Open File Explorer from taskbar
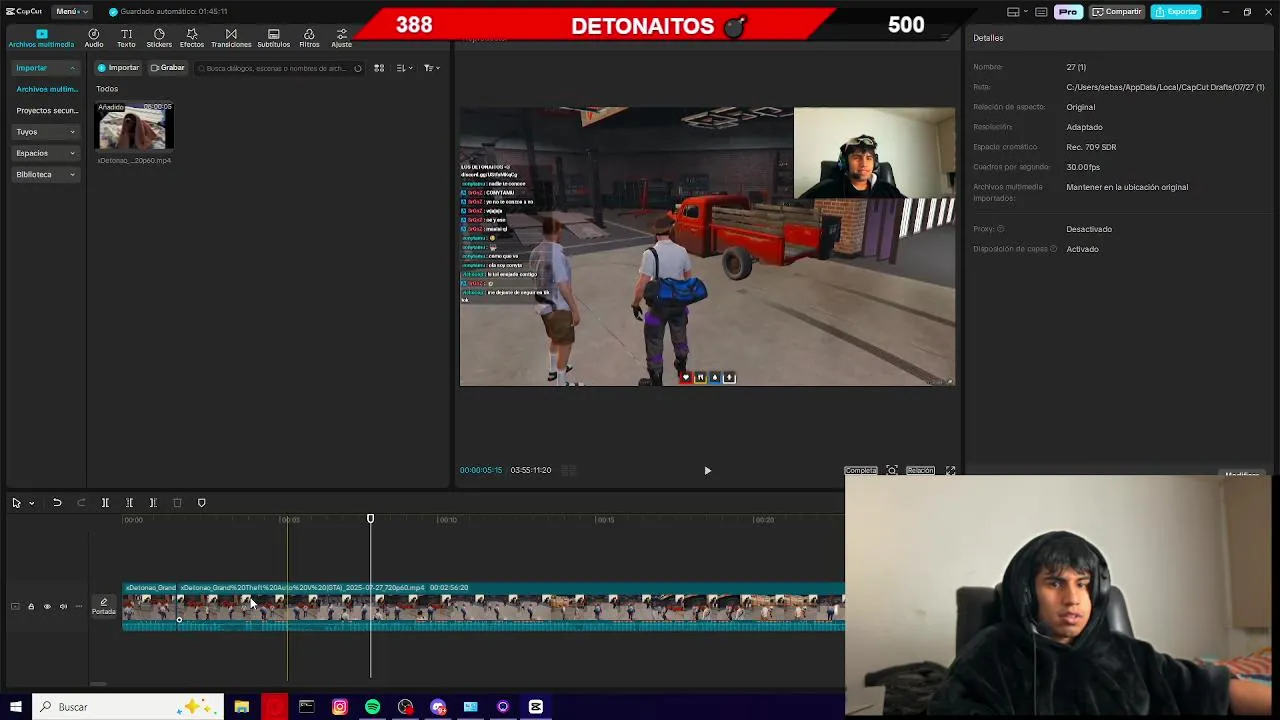The width and height of the screenshot is (1280, 720). [x=241, y=707]
